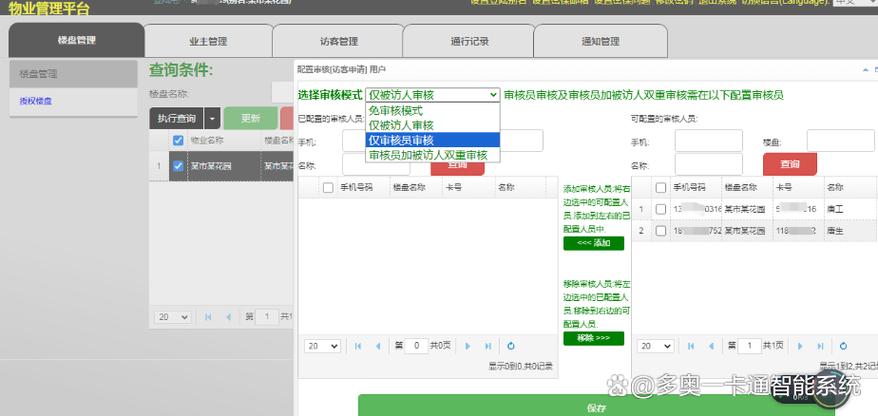Go to first page of available reviewers table
The width and height of the screenshot is (878, 416).
point(691,346)
